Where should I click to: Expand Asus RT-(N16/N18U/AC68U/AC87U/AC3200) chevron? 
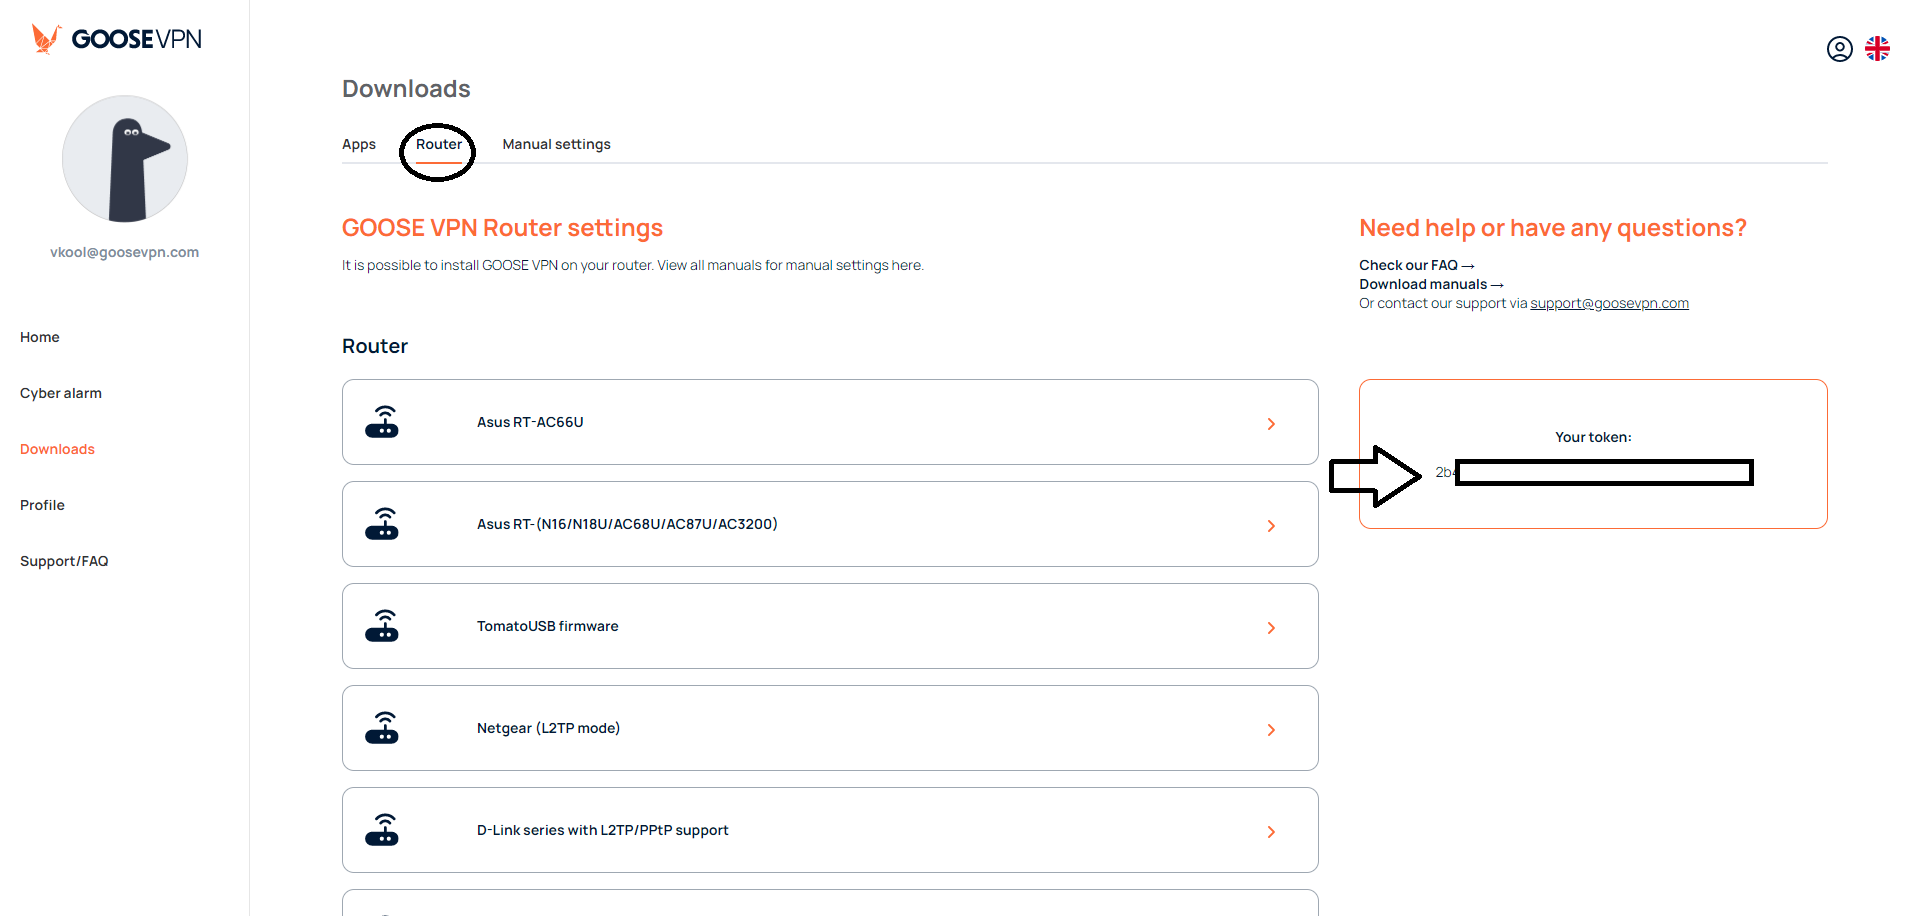[1271, 526]
